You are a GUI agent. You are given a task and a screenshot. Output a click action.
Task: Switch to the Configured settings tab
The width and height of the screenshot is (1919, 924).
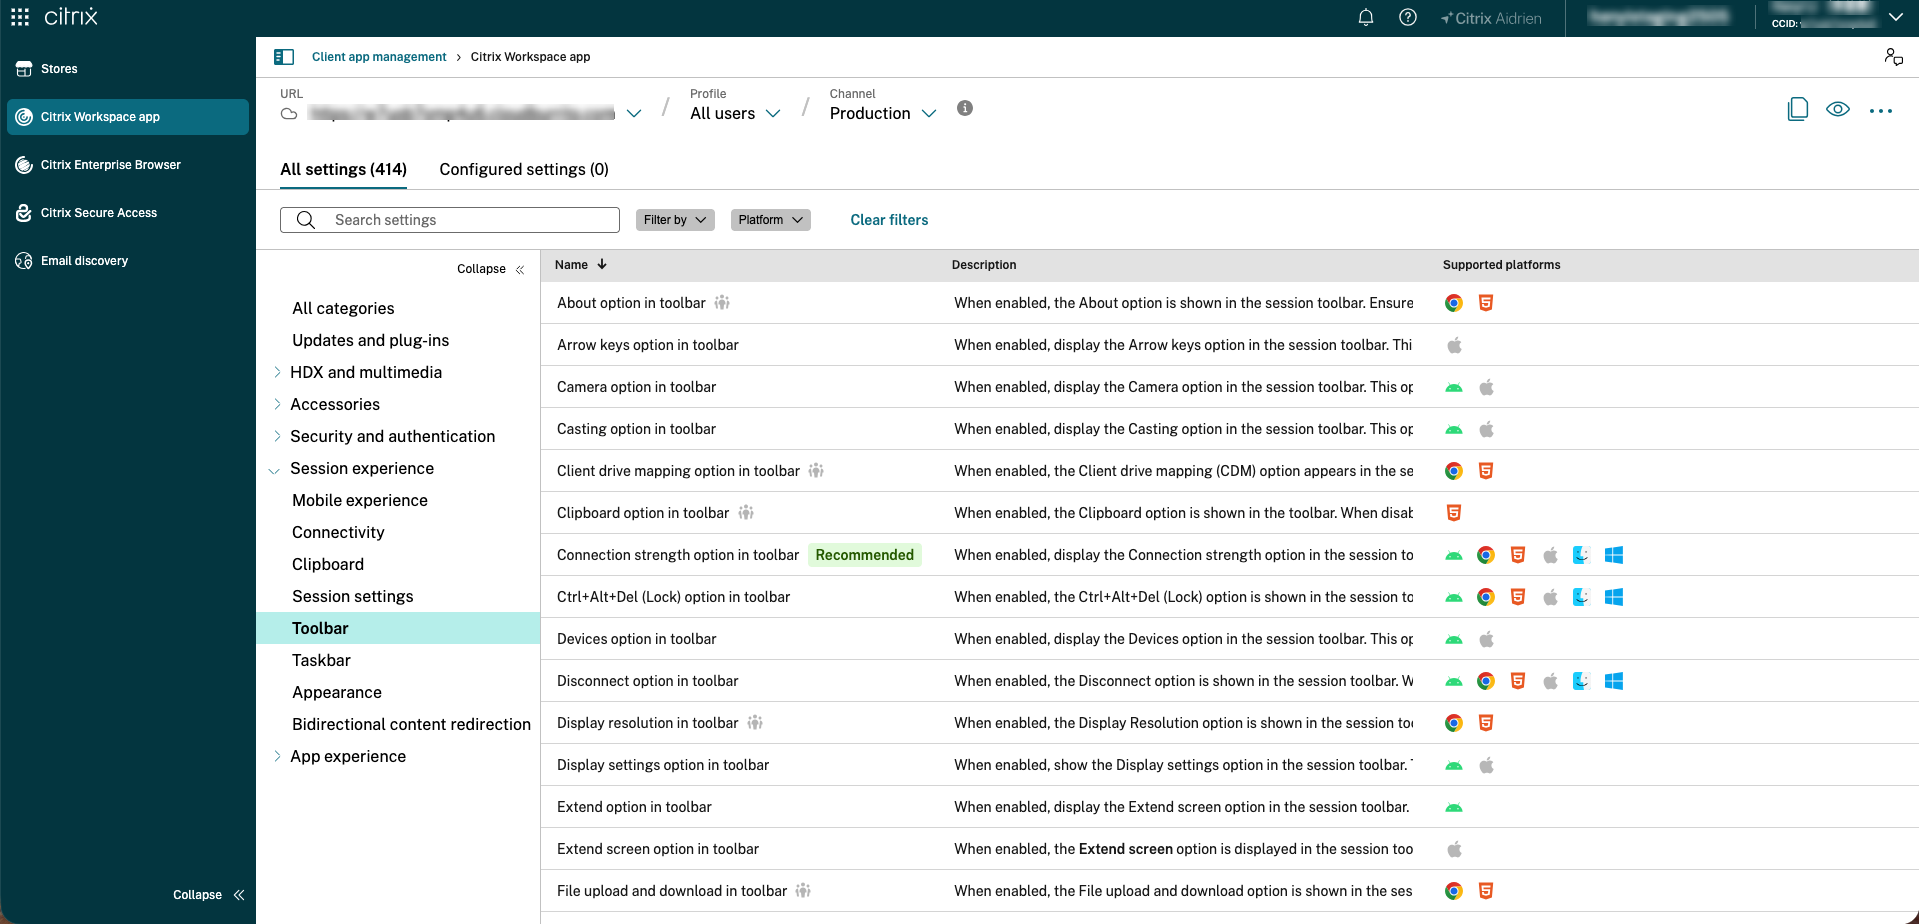[523, 169]
